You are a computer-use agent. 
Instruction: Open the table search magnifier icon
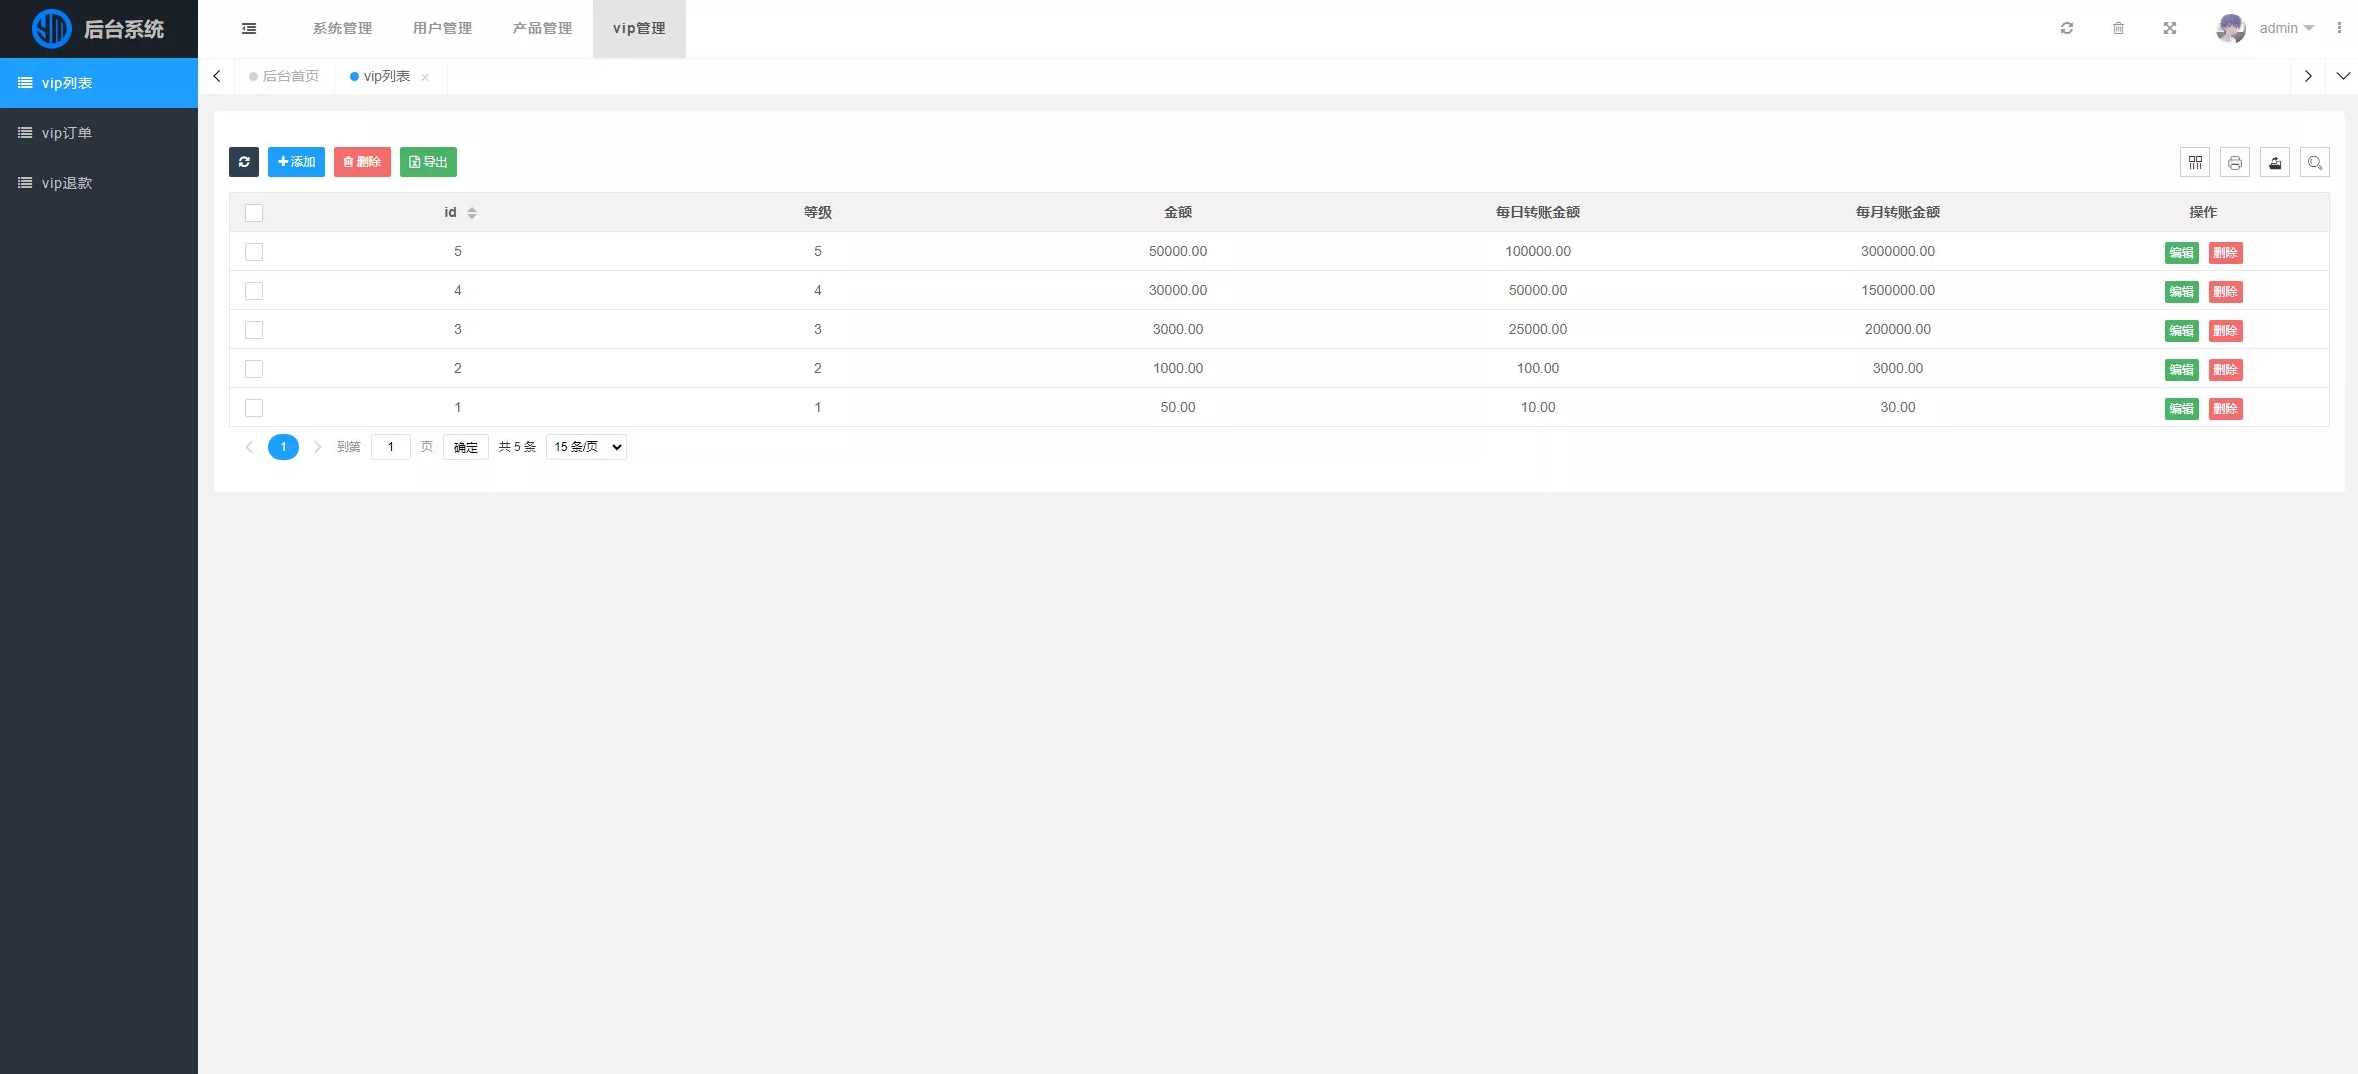pos(2315,163)
